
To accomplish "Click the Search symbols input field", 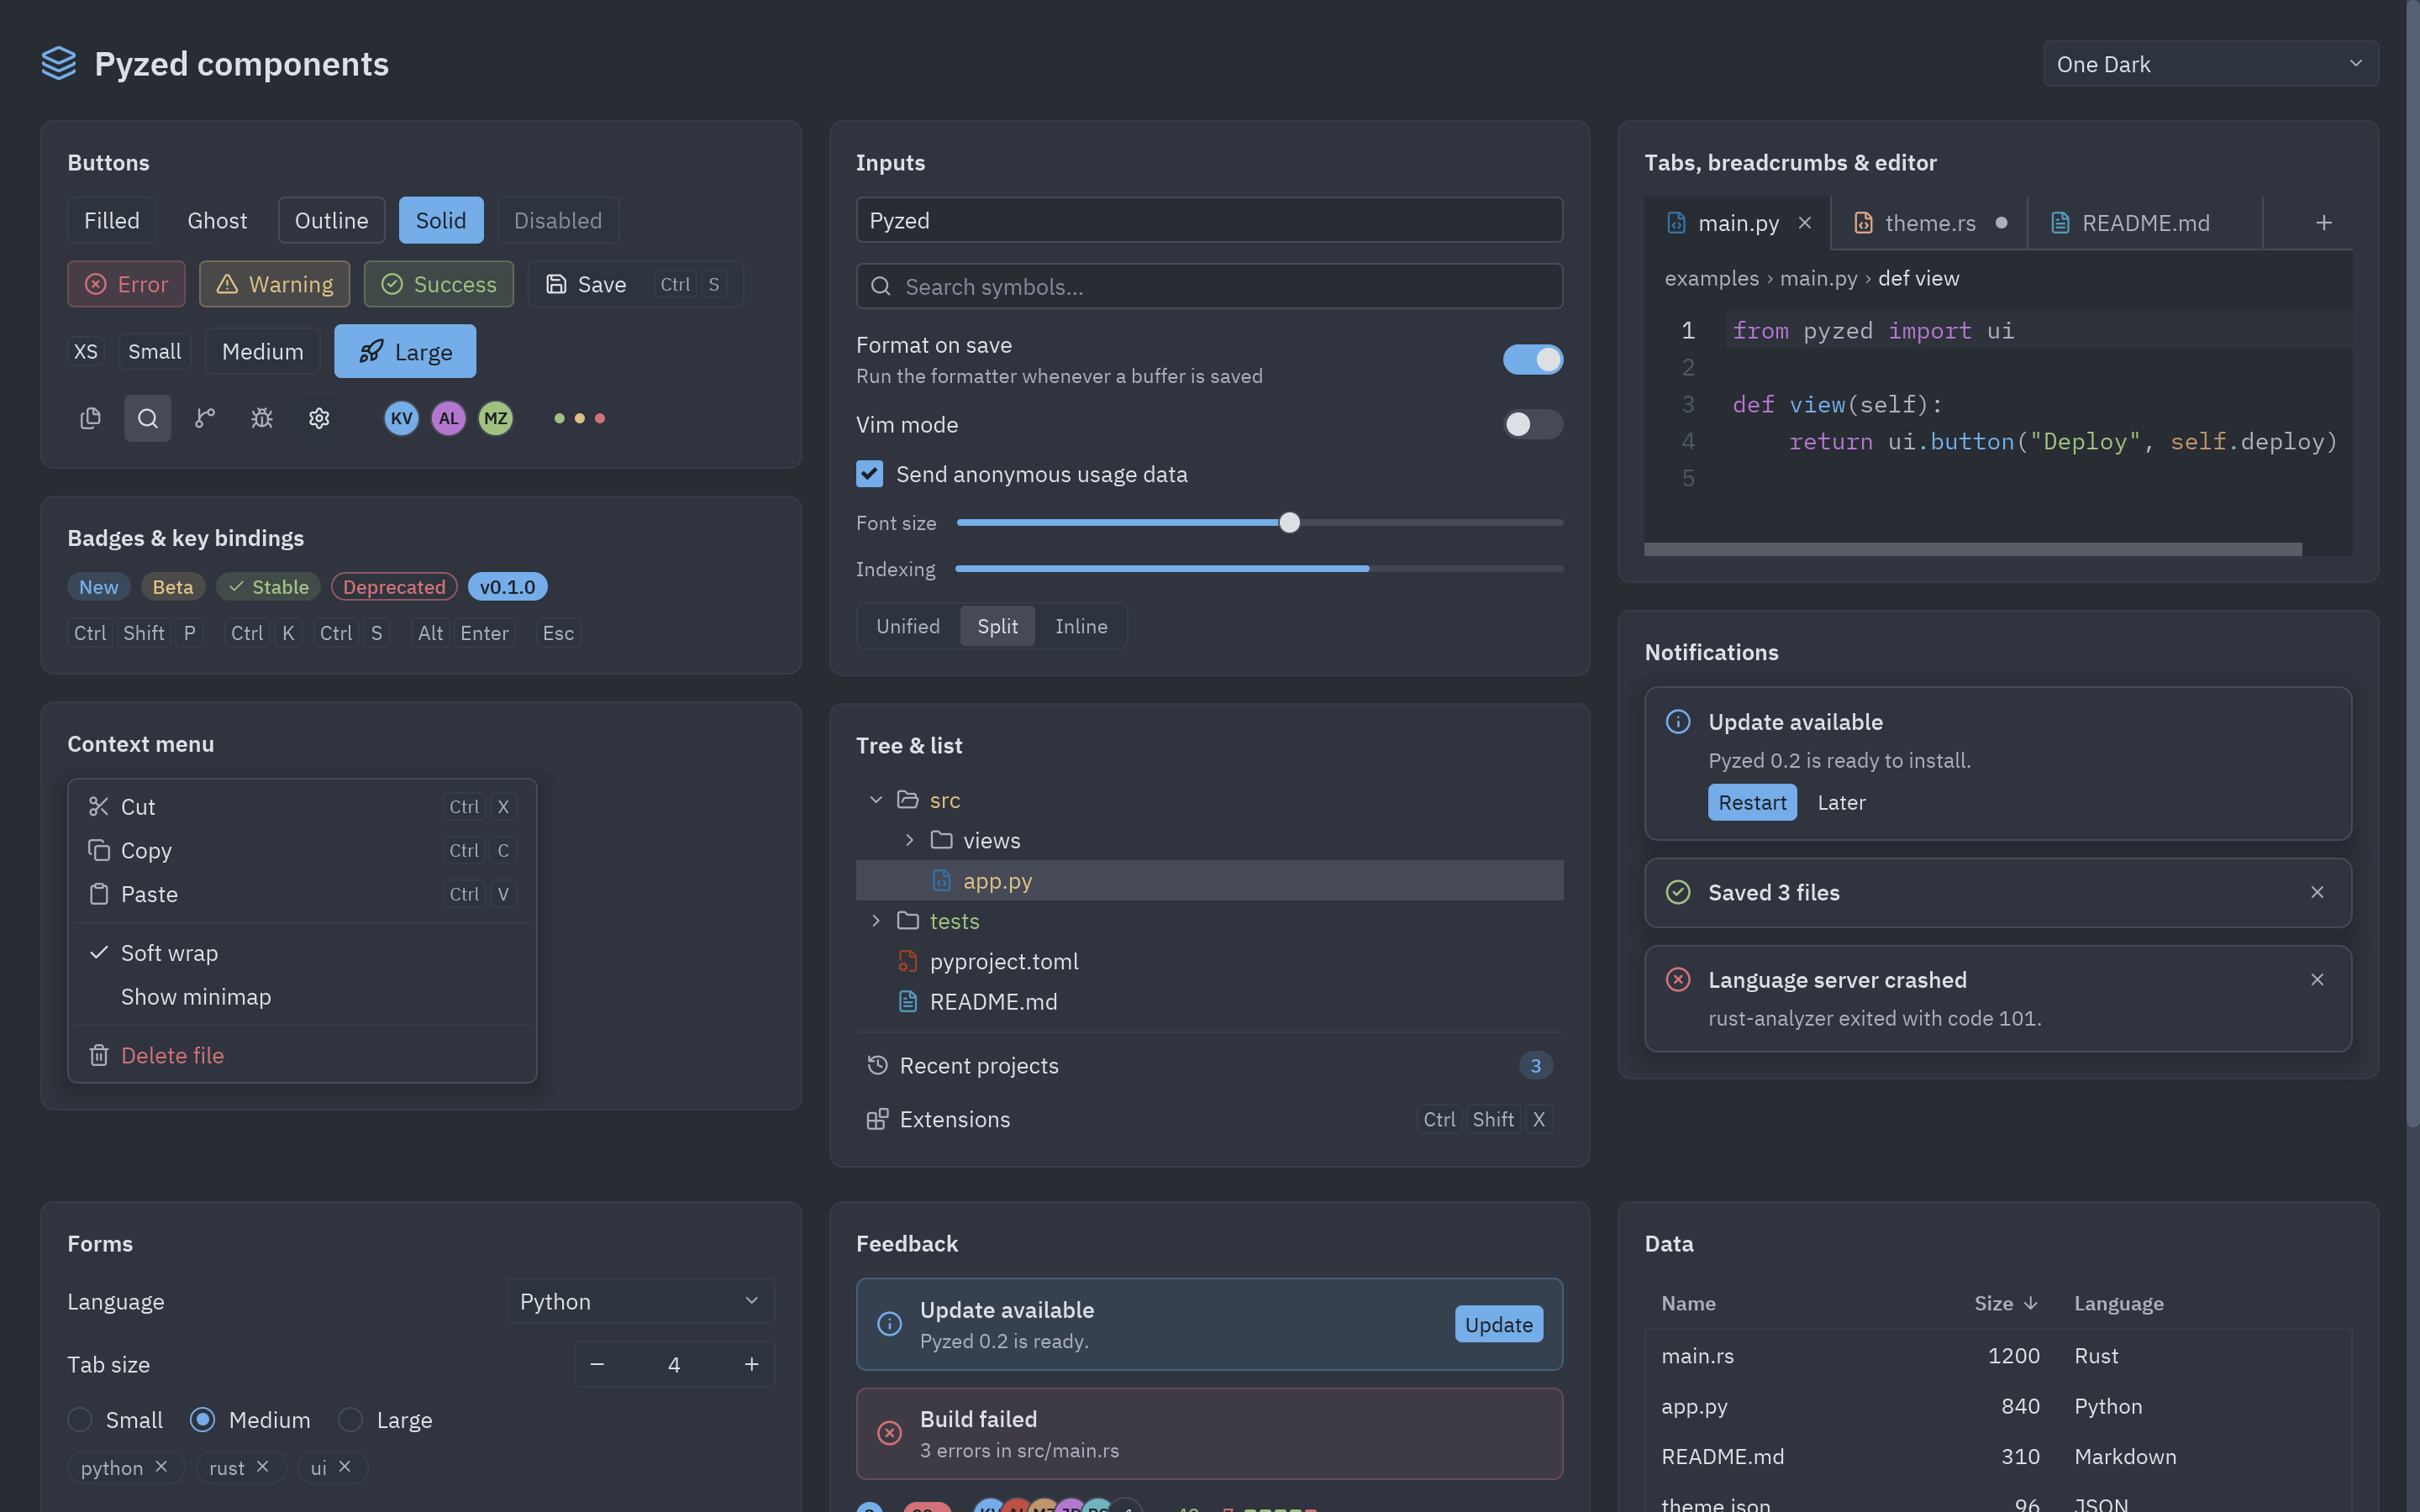I will tap(1209, 287).
